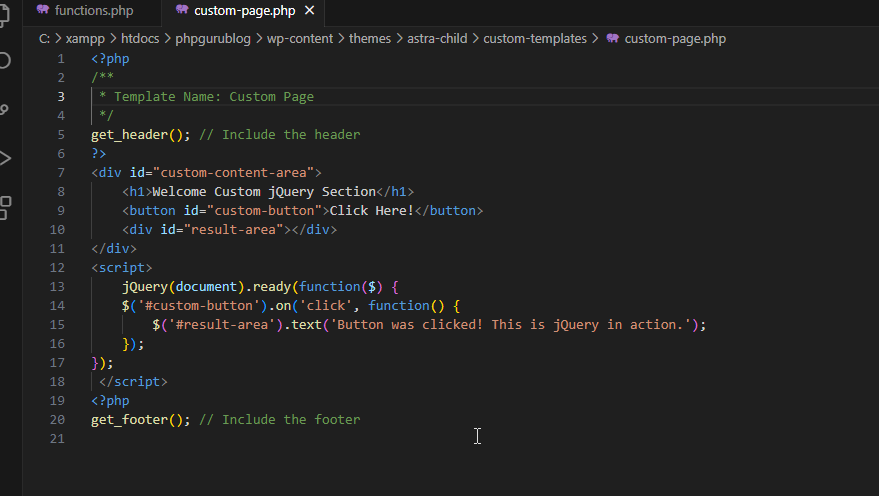Open the custom-templates breadcrumb segment
Screen dimensions: 879x496
[x=537, y=39]
